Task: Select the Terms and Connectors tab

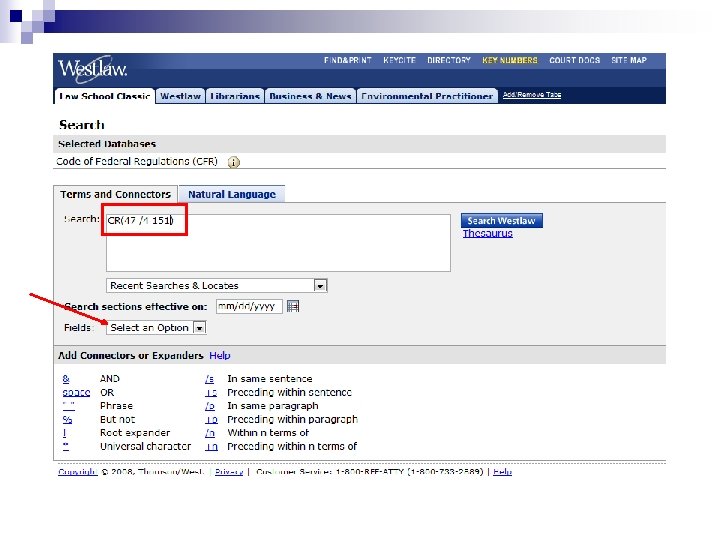Action: point(116,194)
